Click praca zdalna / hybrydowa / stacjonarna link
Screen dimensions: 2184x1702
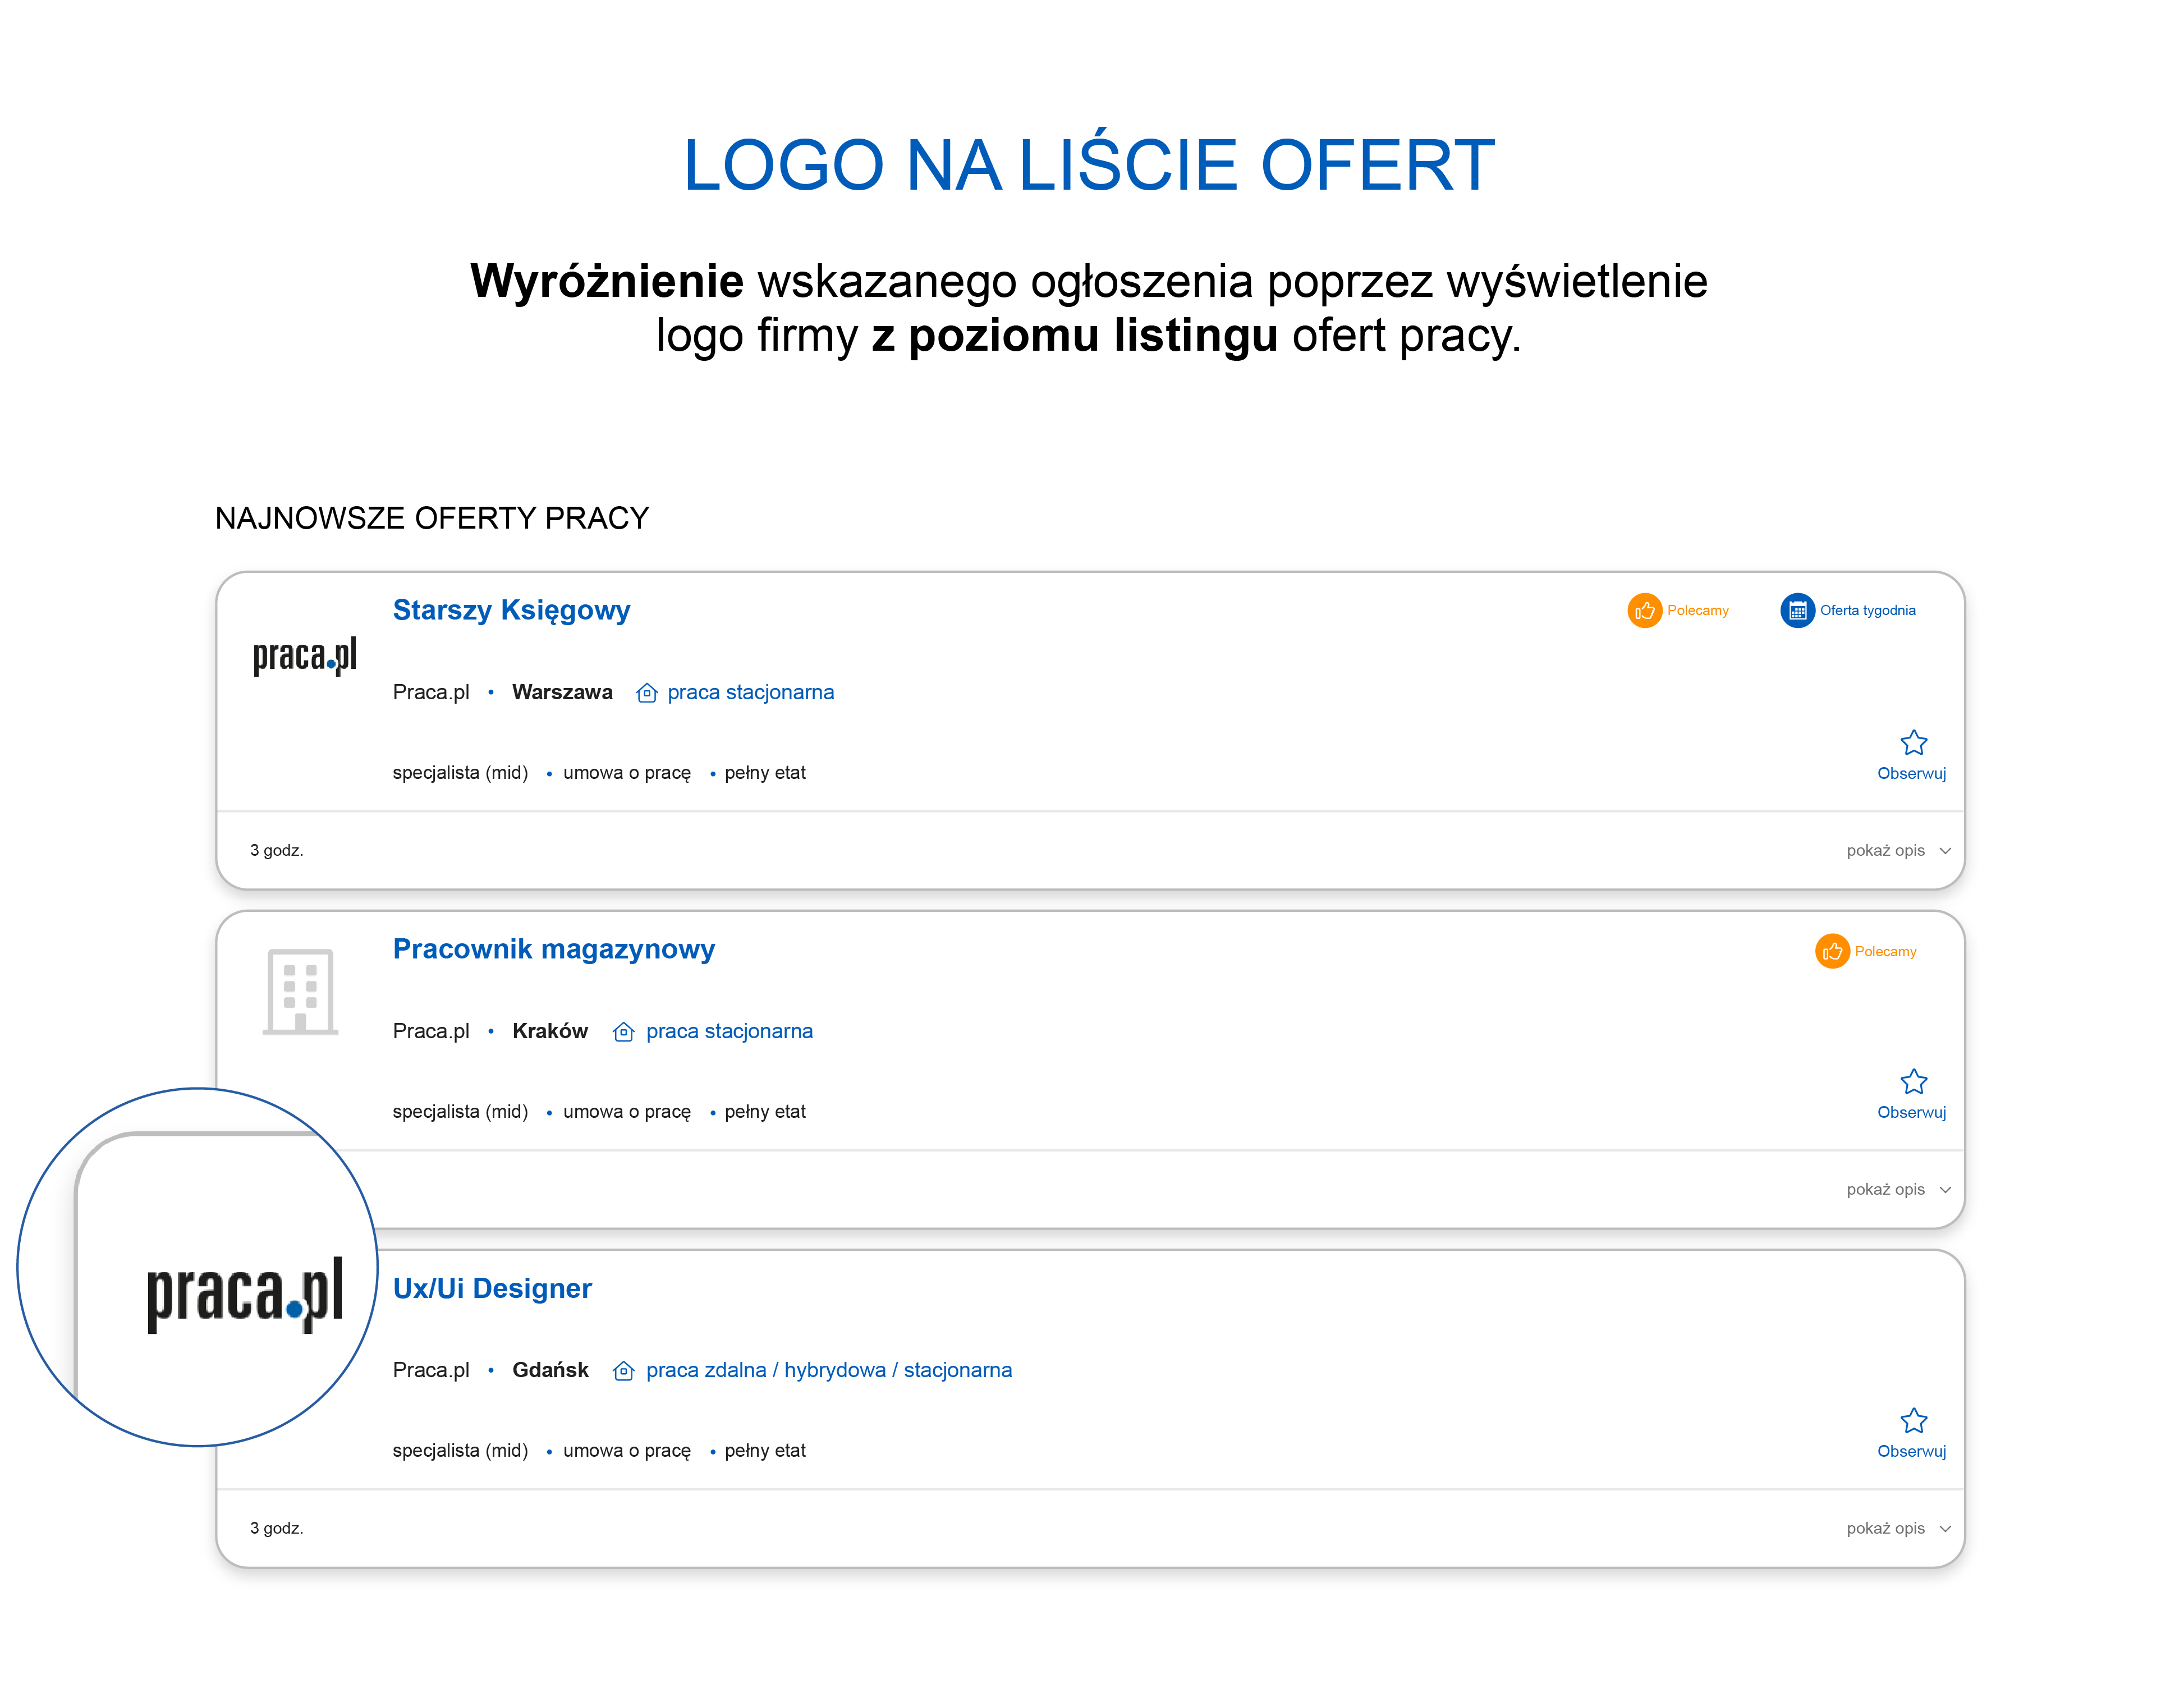pos(828,1370)
